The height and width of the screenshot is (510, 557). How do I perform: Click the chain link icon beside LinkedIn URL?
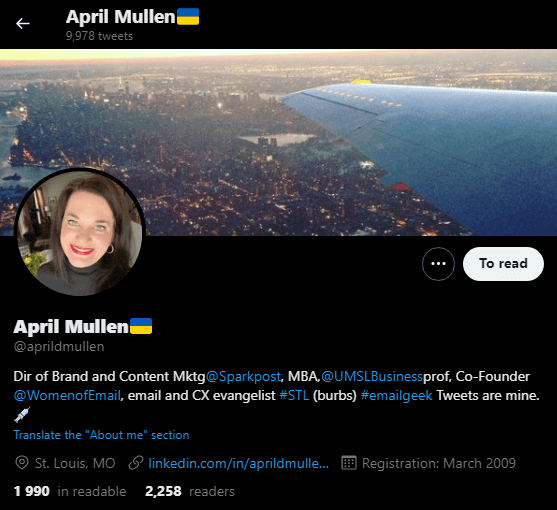coord(136,463)
